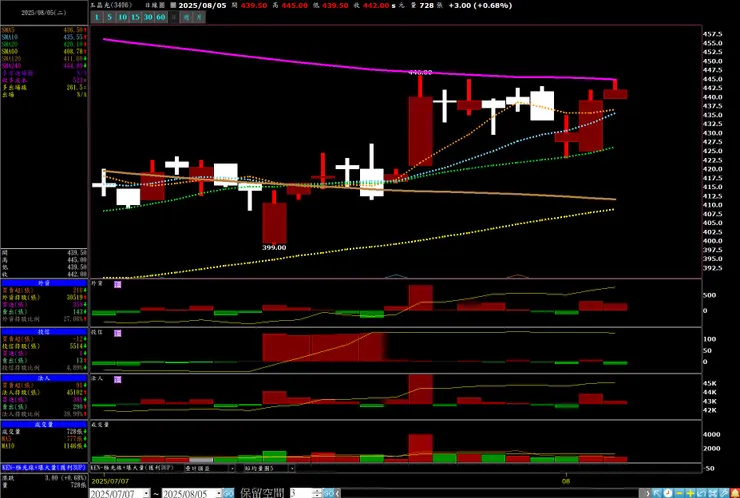Viewport: 740px width, 498px height.
Task: Click the SMA60 legend row
Action: tap(44, 51)
